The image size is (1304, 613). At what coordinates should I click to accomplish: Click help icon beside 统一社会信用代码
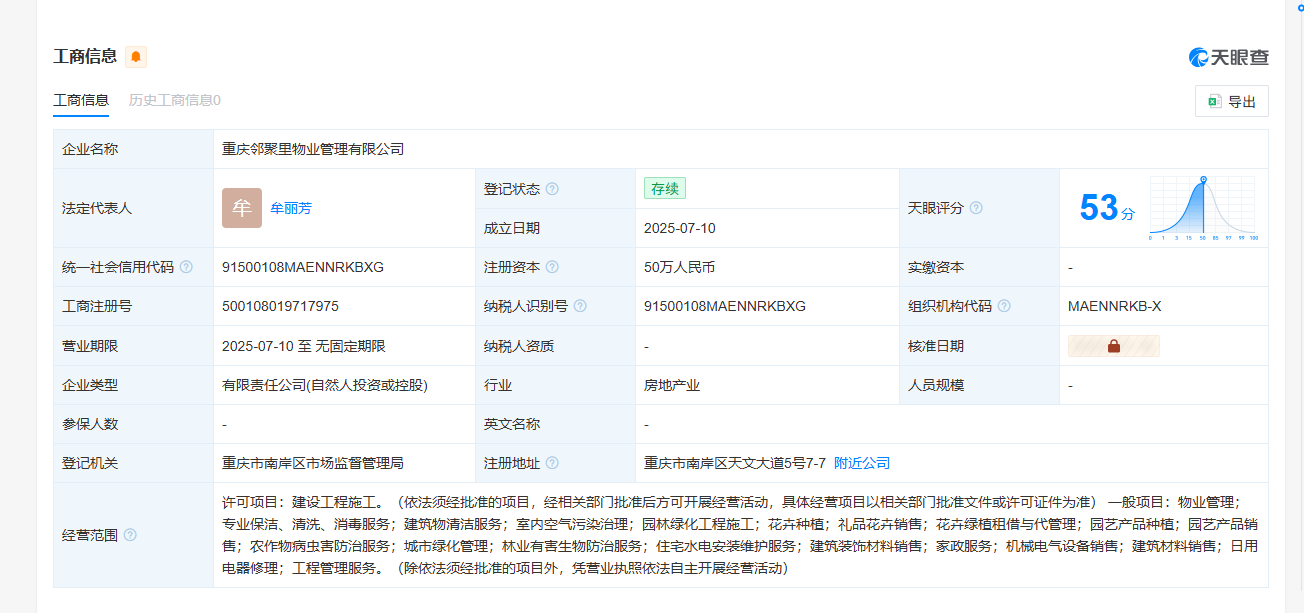[186, 267]
